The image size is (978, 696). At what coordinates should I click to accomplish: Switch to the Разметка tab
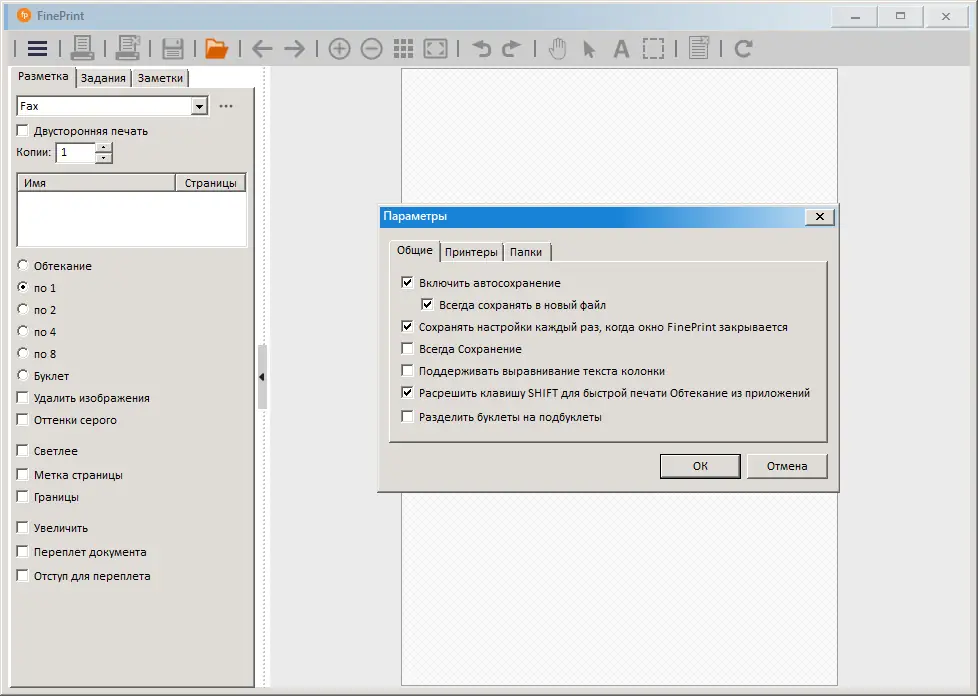(43, 77)
